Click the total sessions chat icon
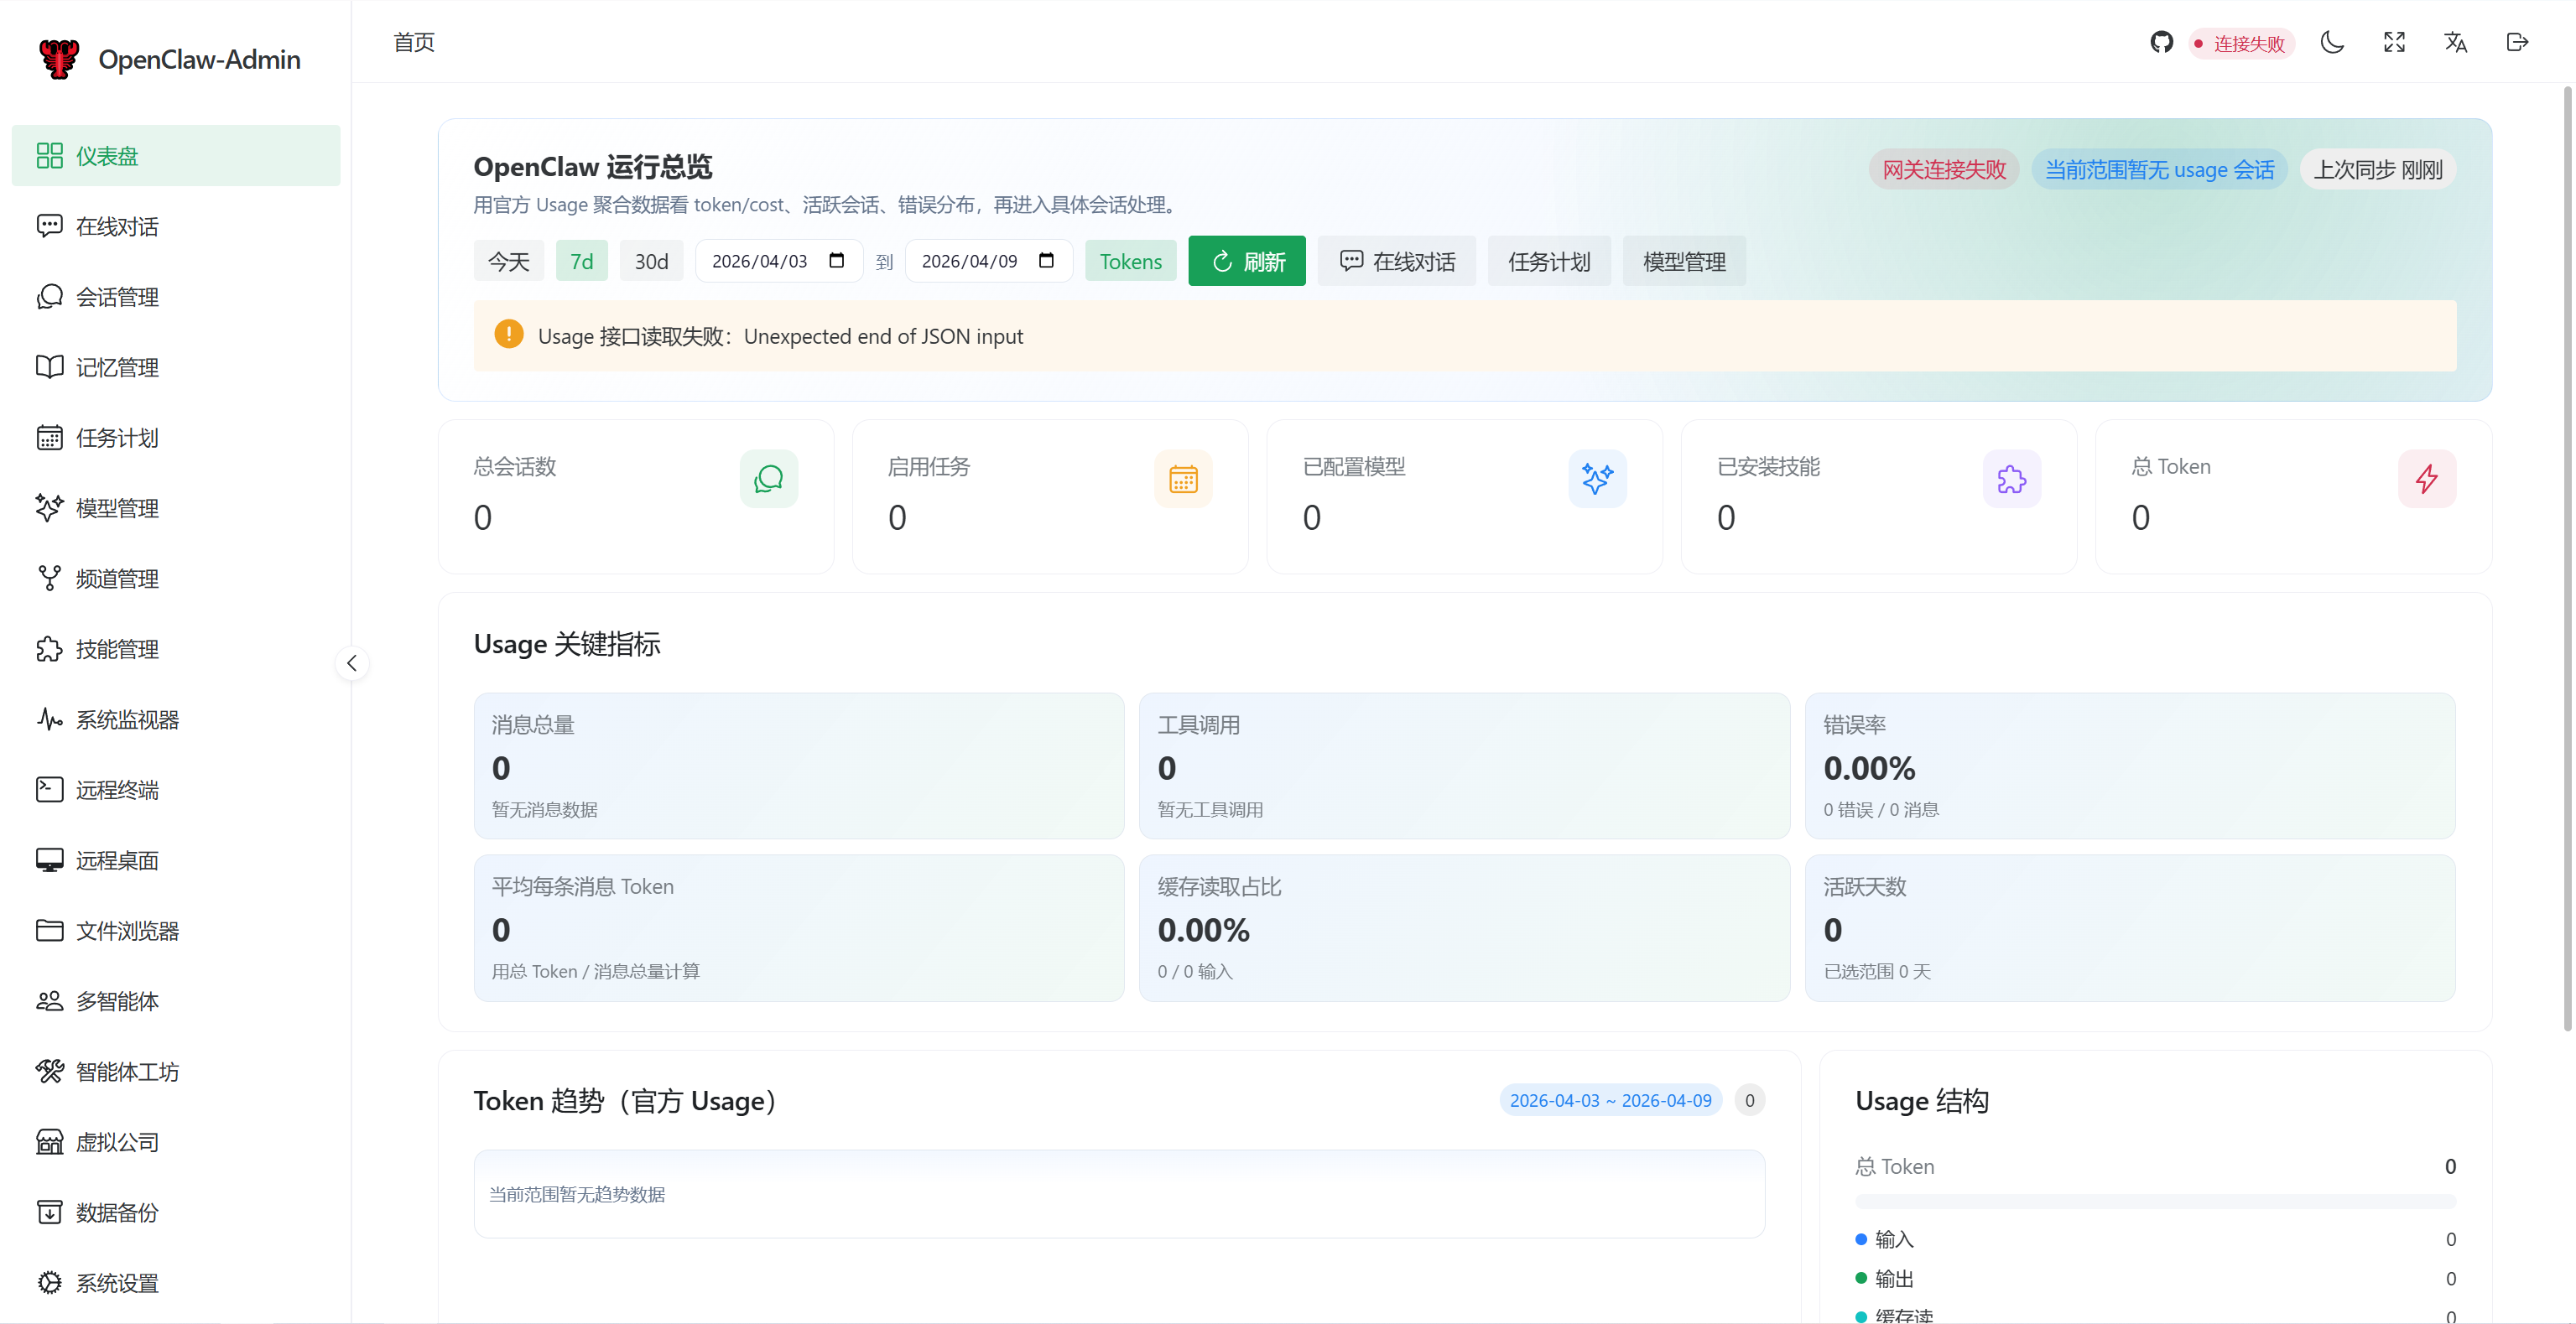 pos(768,479)
